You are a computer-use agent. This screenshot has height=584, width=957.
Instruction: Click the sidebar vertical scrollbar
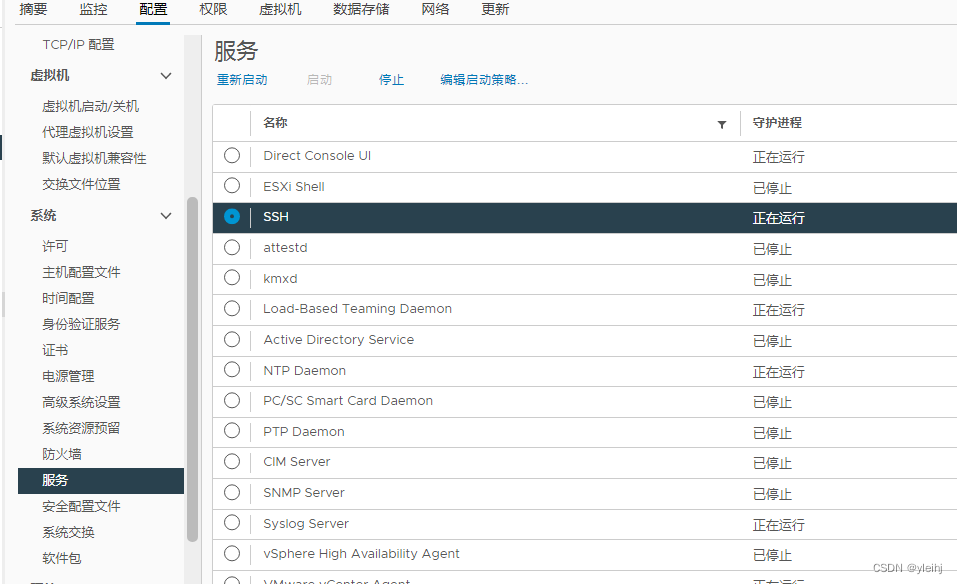click(x=192, y=369)
